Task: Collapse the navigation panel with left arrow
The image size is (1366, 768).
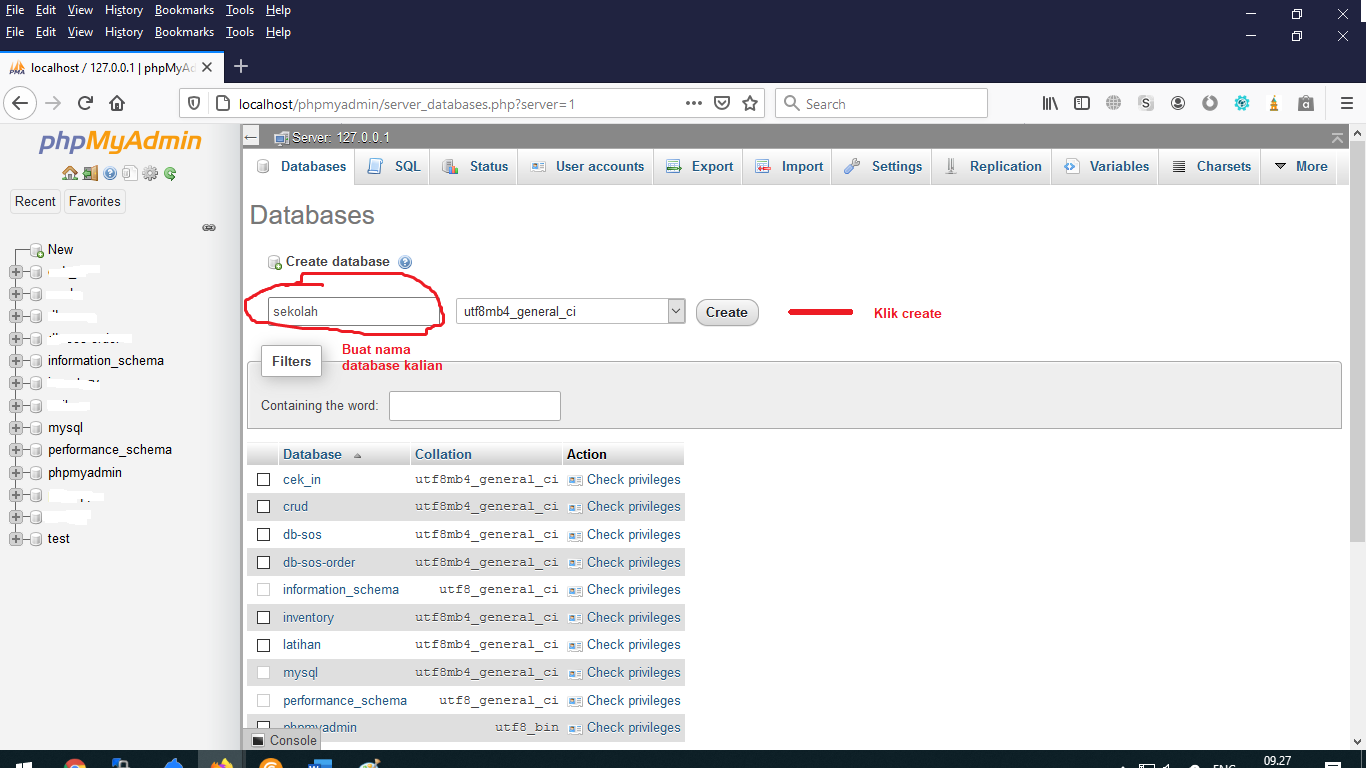Action: point(250,136)
